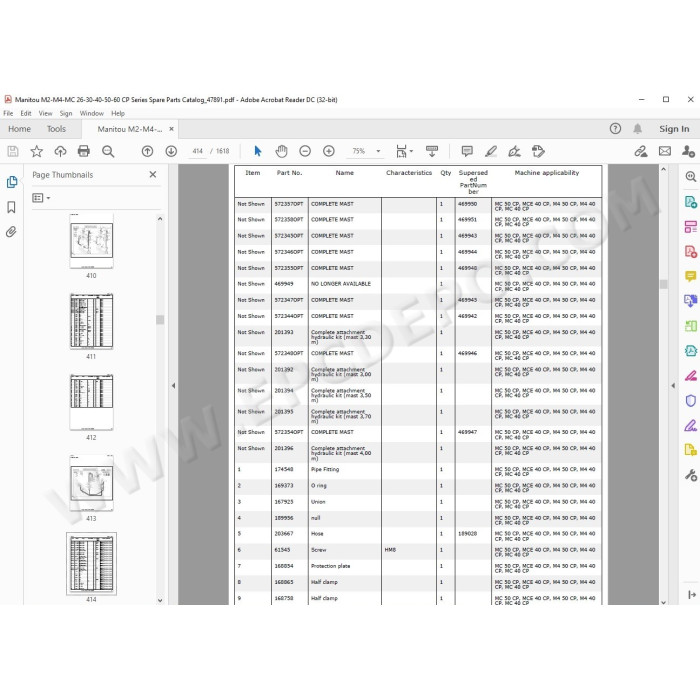Click the 'NO LONGER AVAILABLE' name cell
Screen dimensions: 700x700
coord(345,284)
